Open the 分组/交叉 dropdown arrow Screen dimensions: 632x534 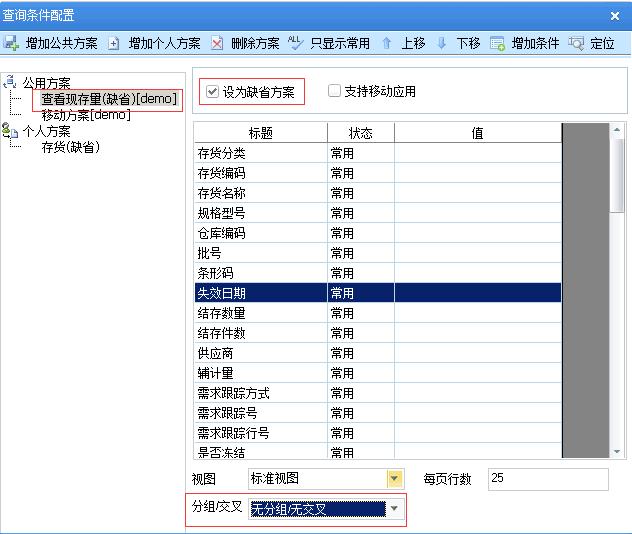(394, 509)
